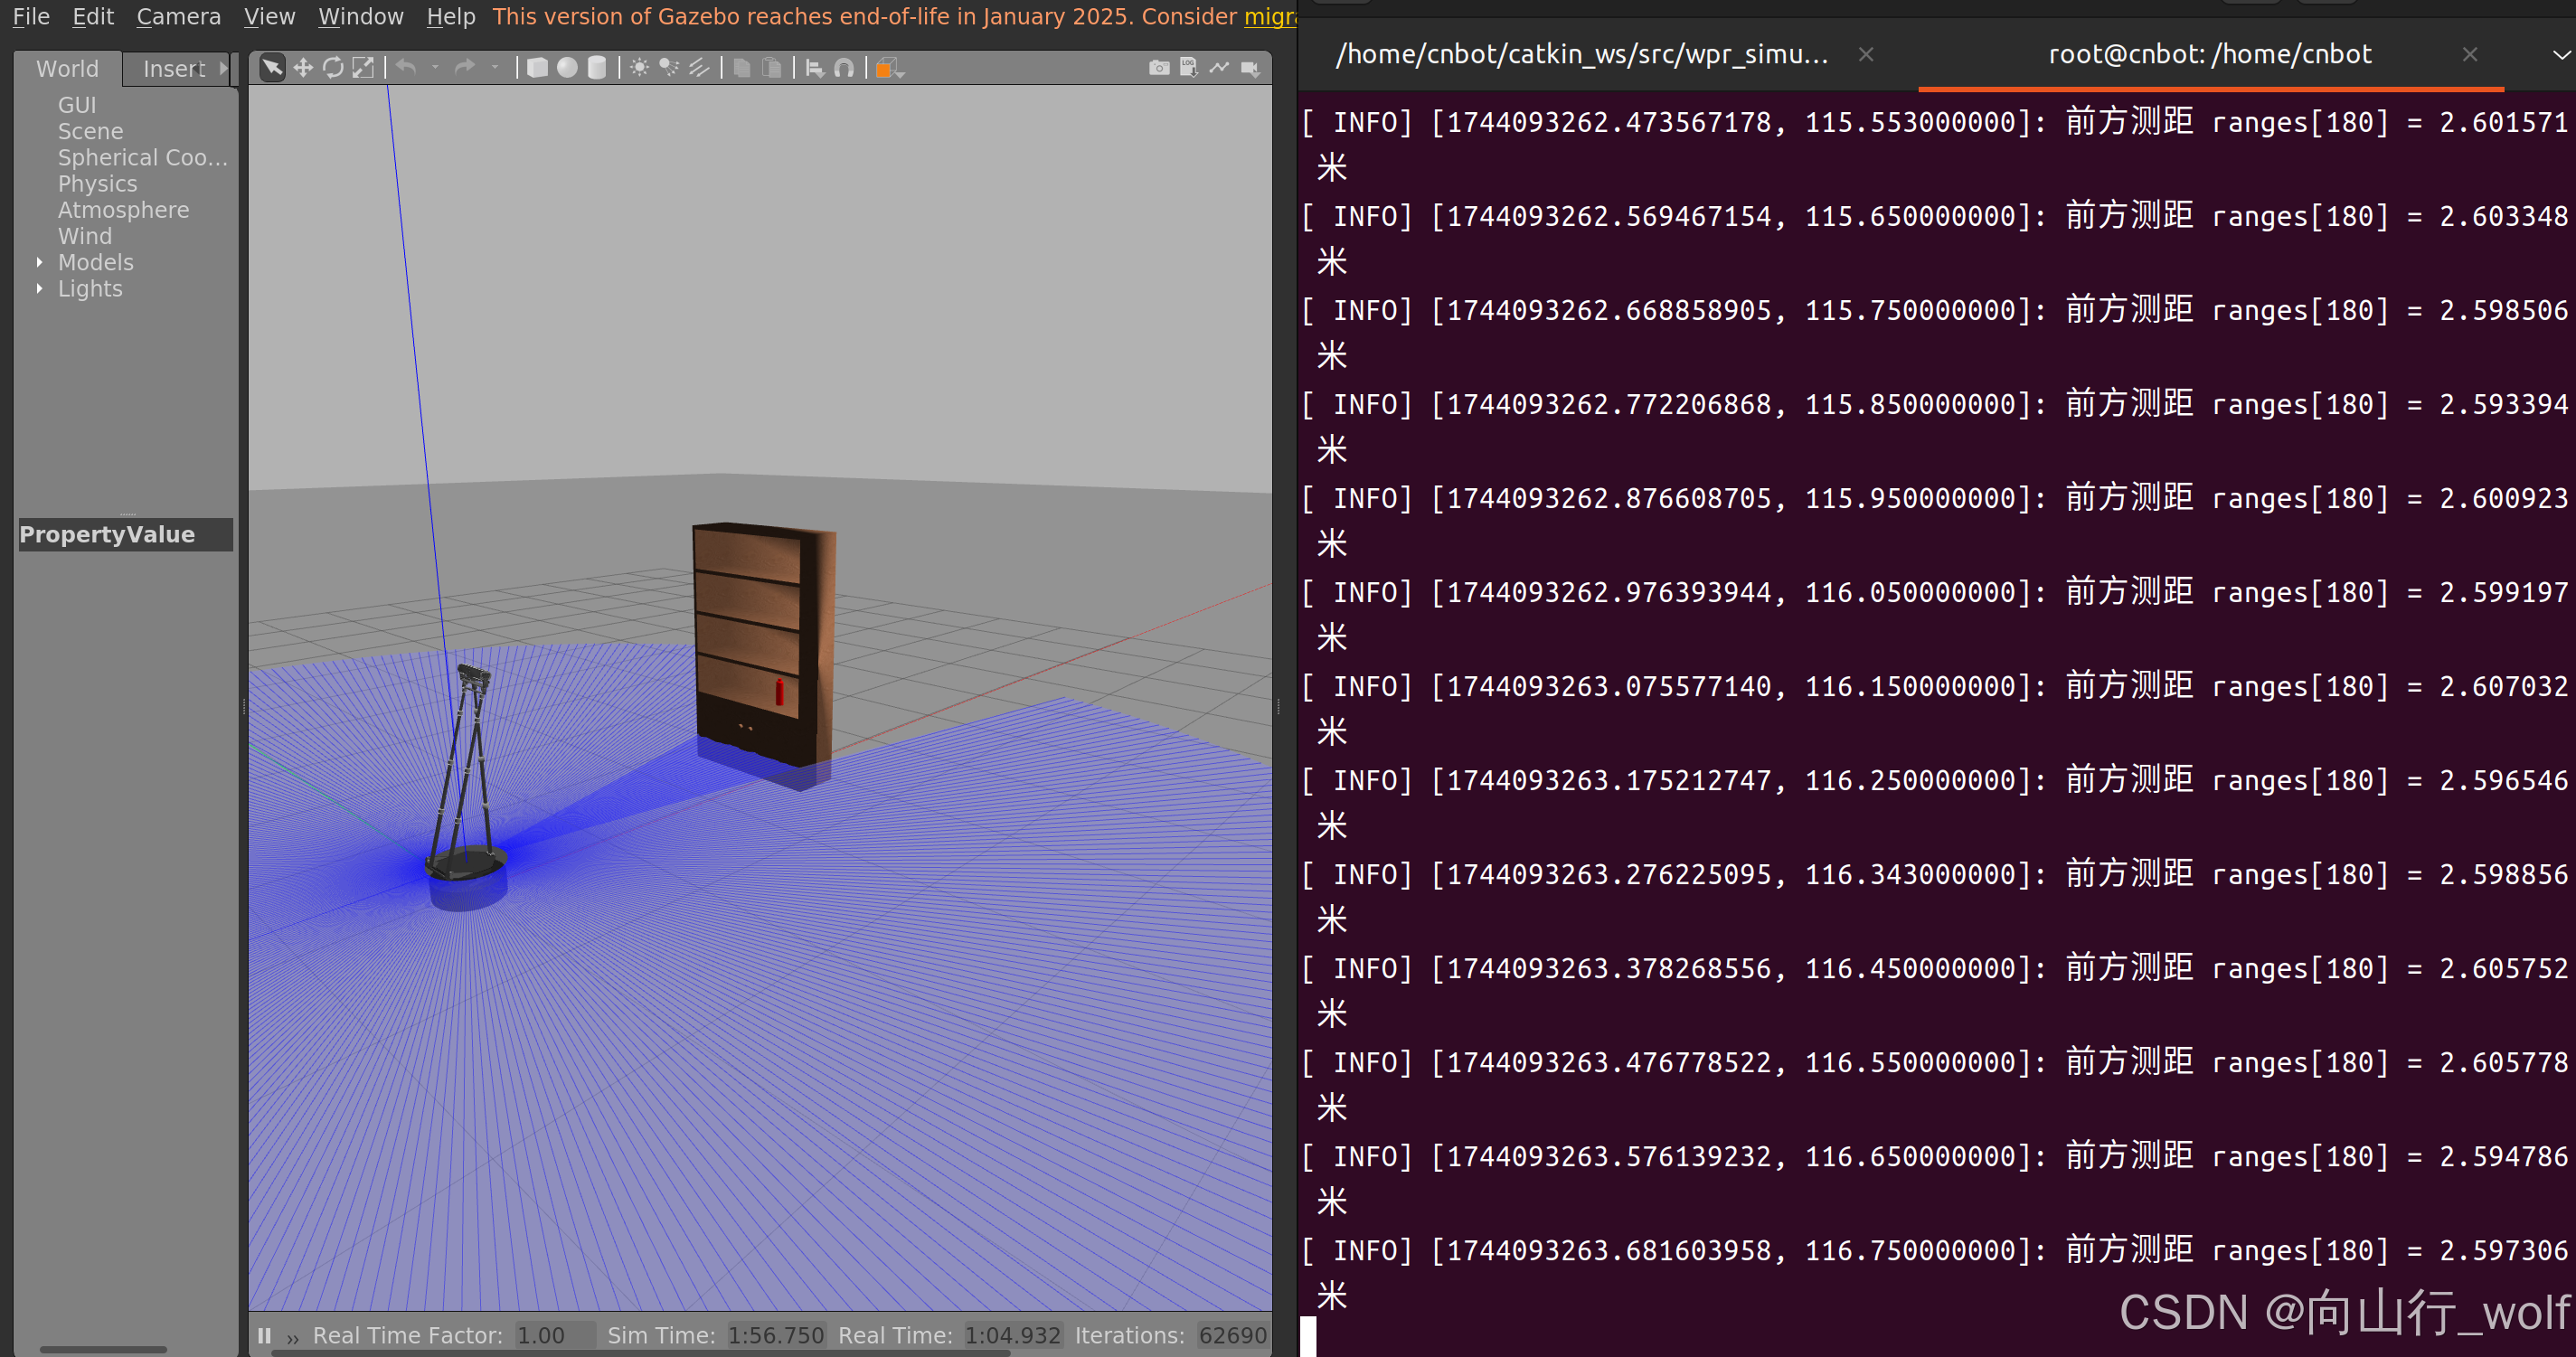The image size is (2576, 1357).
Task: Close the root@cnbot terminal tab
Action: click(x=2470, y=54)
